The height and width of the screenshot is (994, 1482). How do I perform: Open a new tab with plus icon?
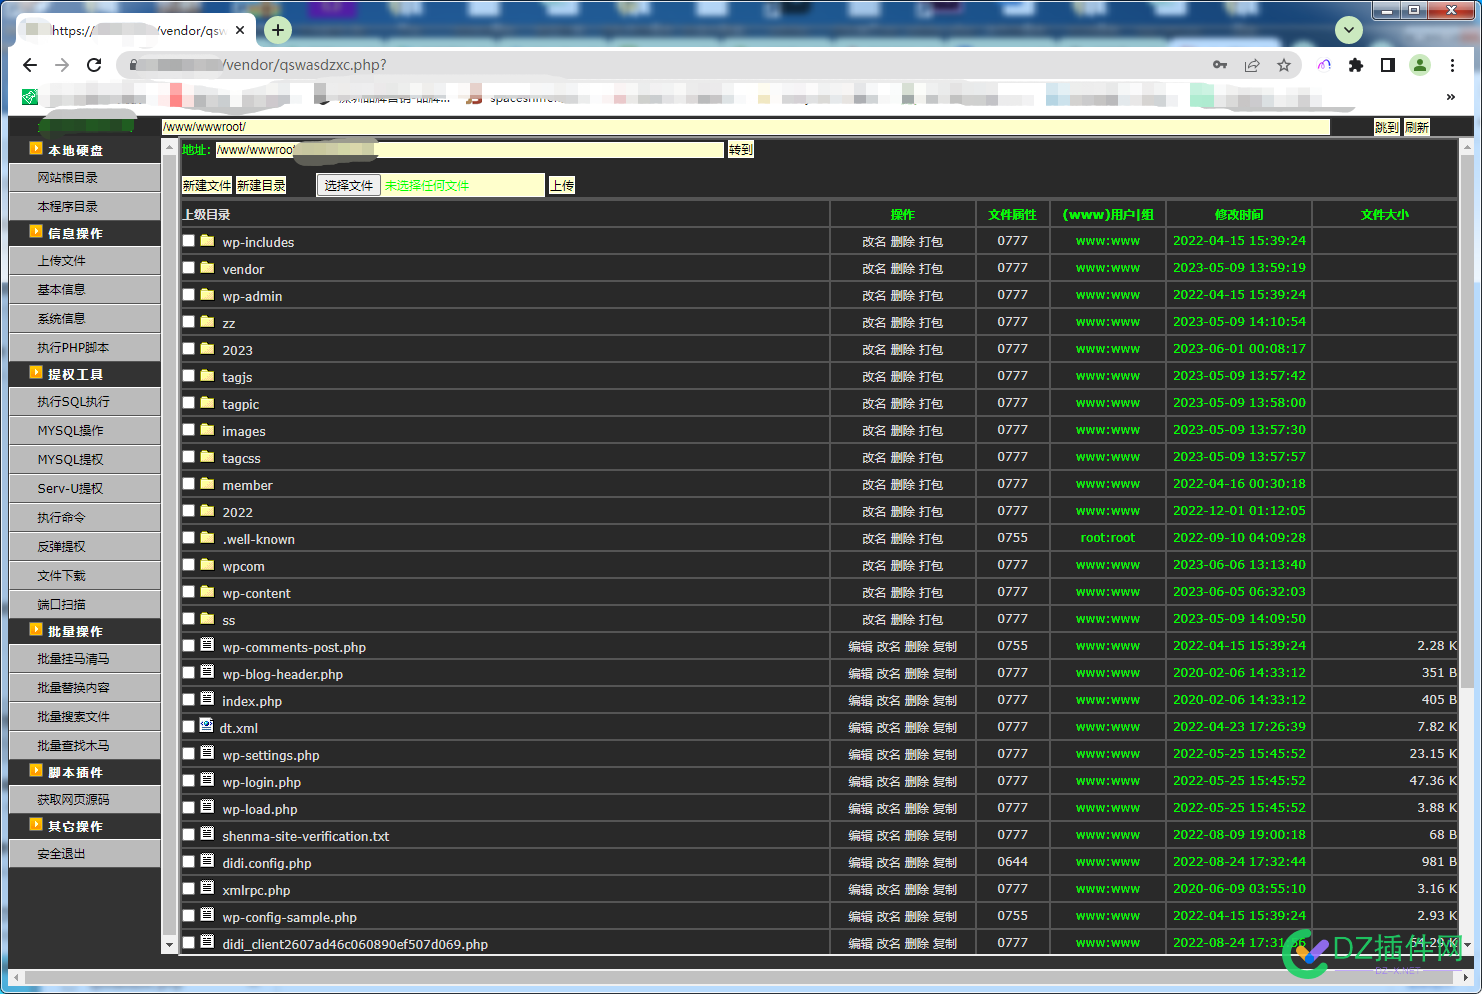(x=278, y=30)
